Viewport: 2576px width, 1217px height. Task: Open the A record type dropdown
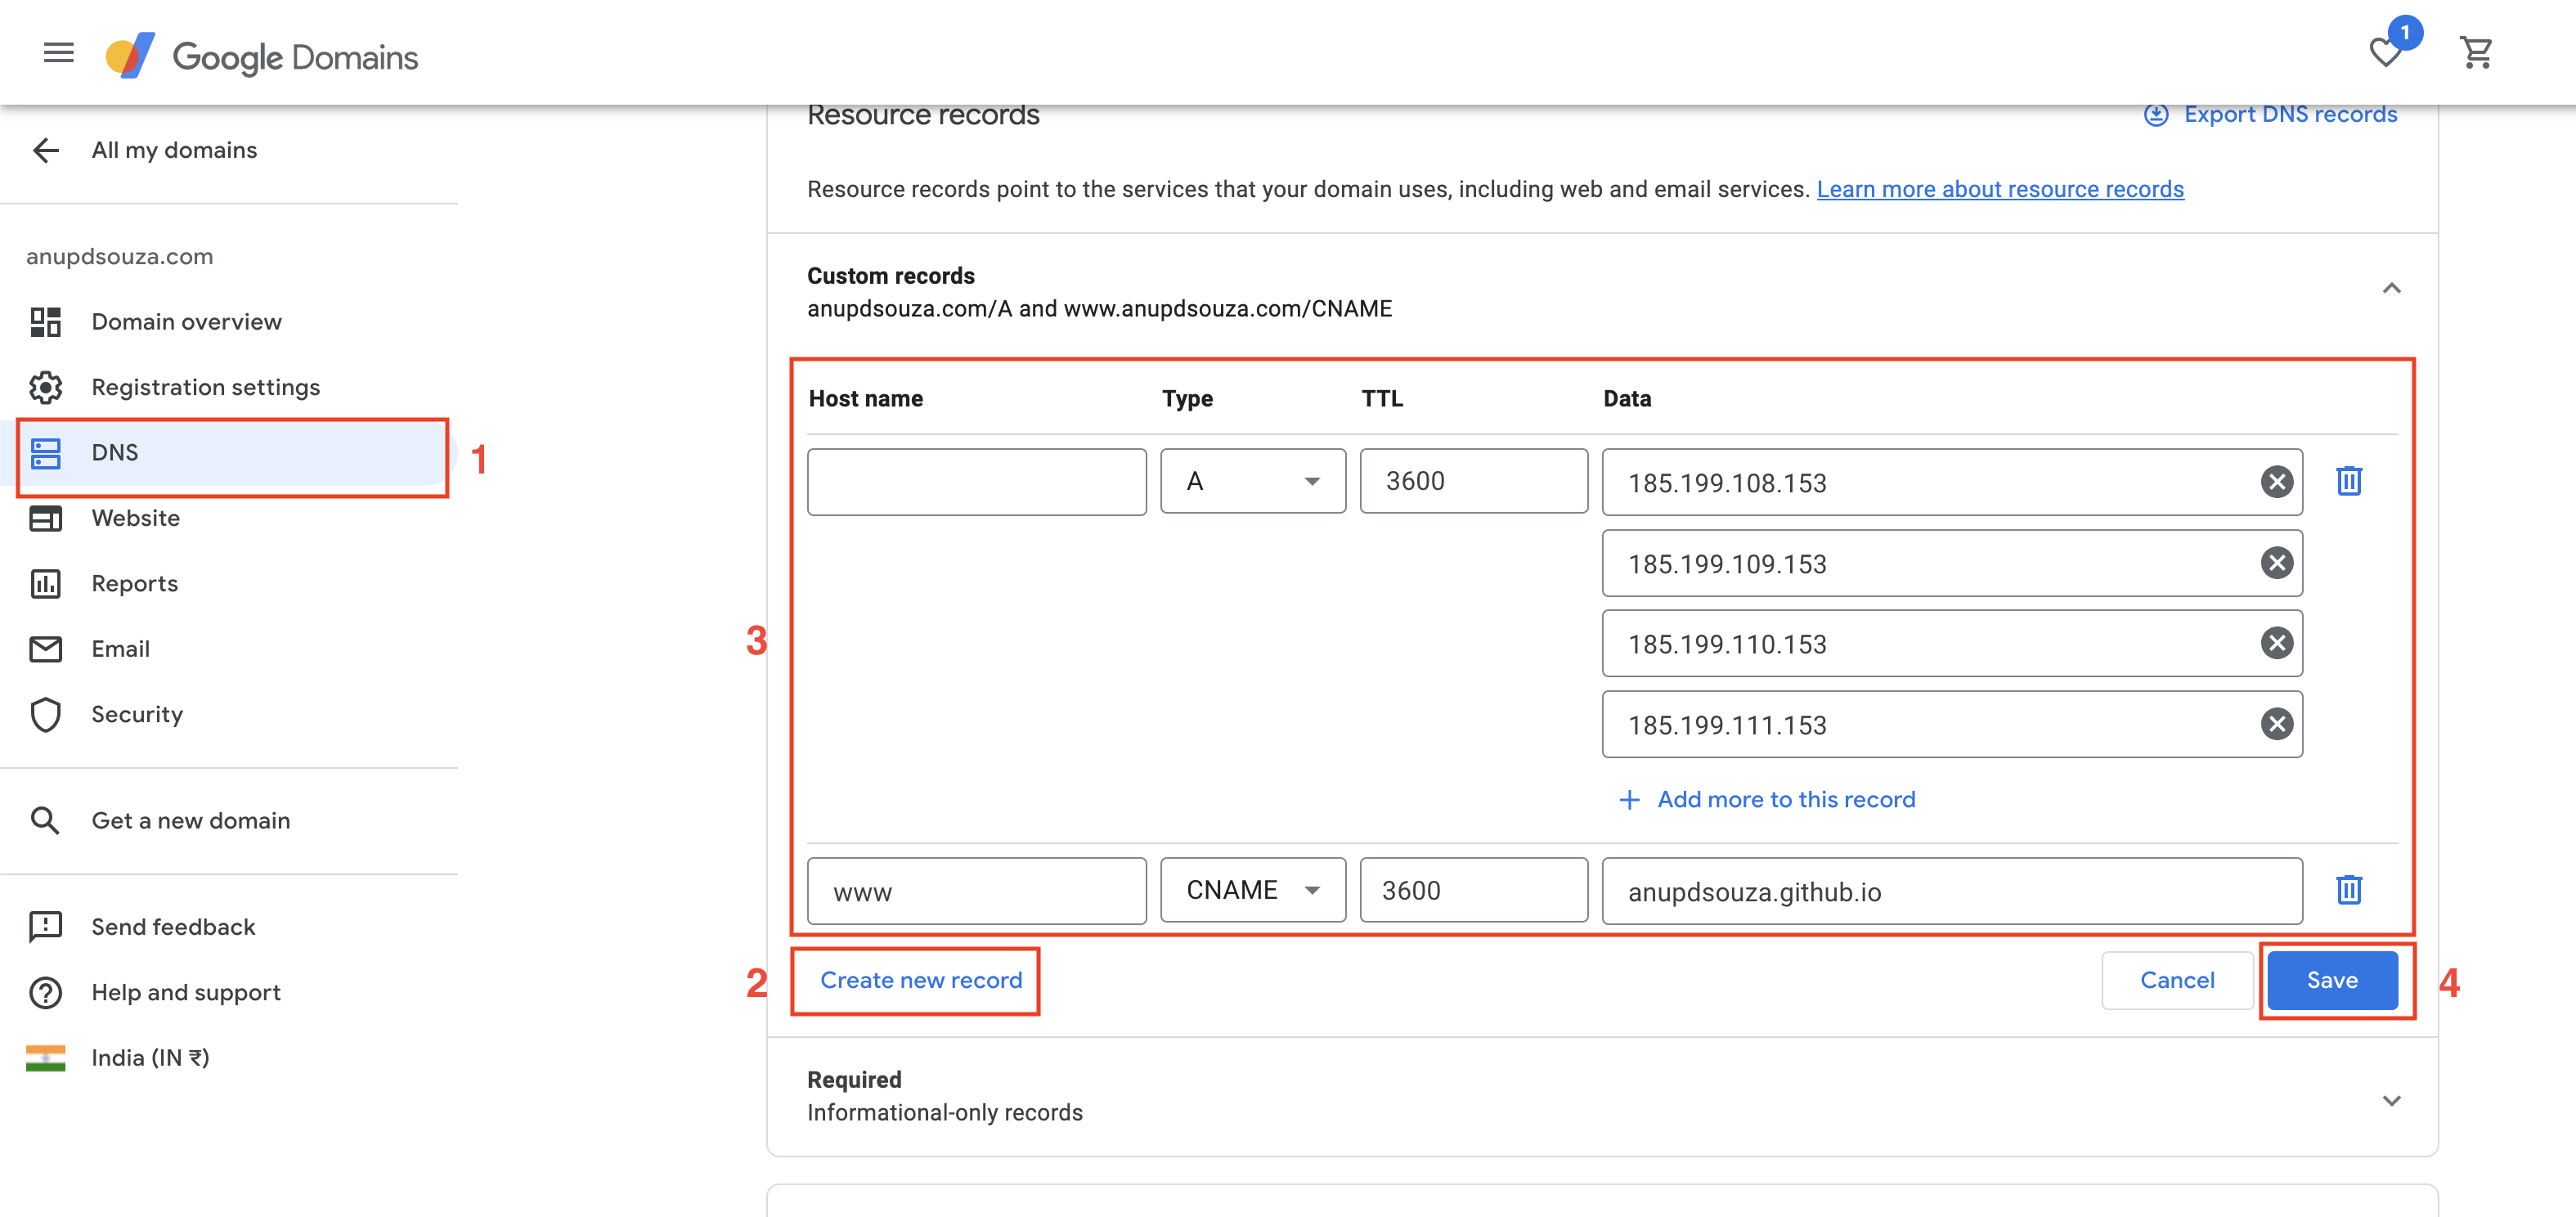(x=1252, y=481)
